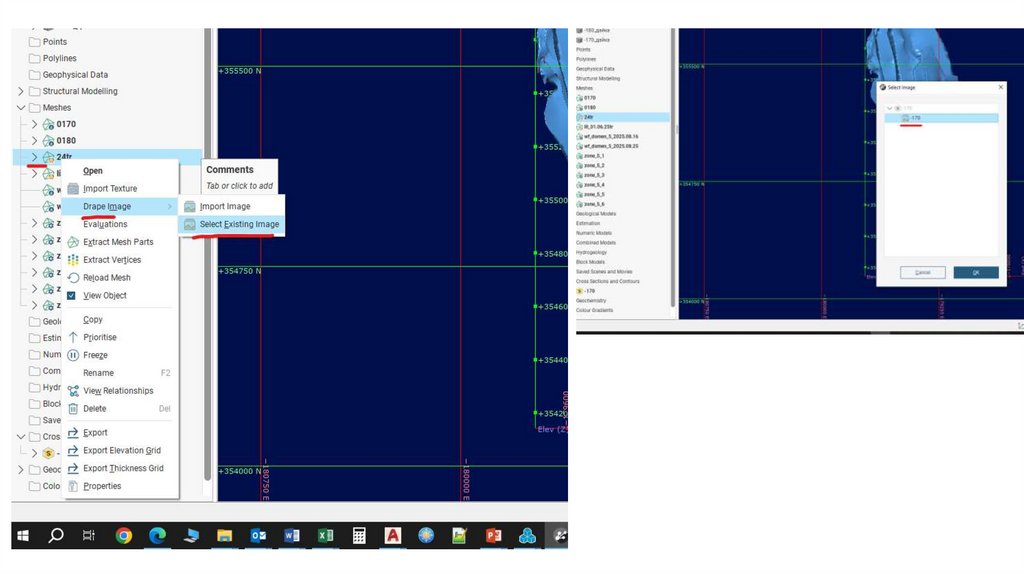The height and width of the screenshot is (574, 1024).
Task: Click the Import Texture icon in context menu
Action: [73, 189]
